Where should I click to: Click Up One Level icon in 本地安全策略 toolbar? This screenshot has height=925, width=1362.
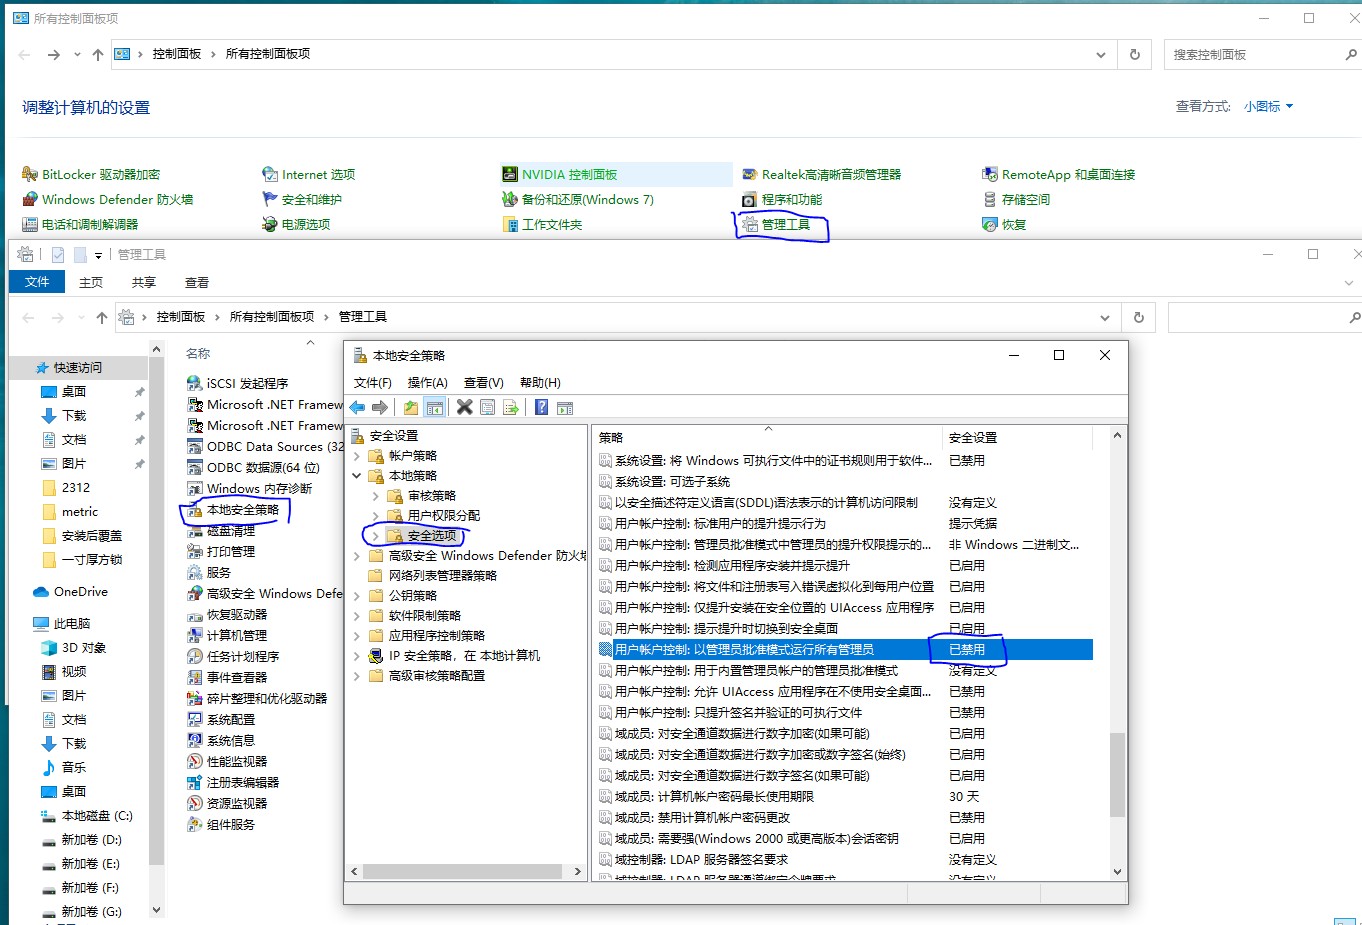[410, 407]
